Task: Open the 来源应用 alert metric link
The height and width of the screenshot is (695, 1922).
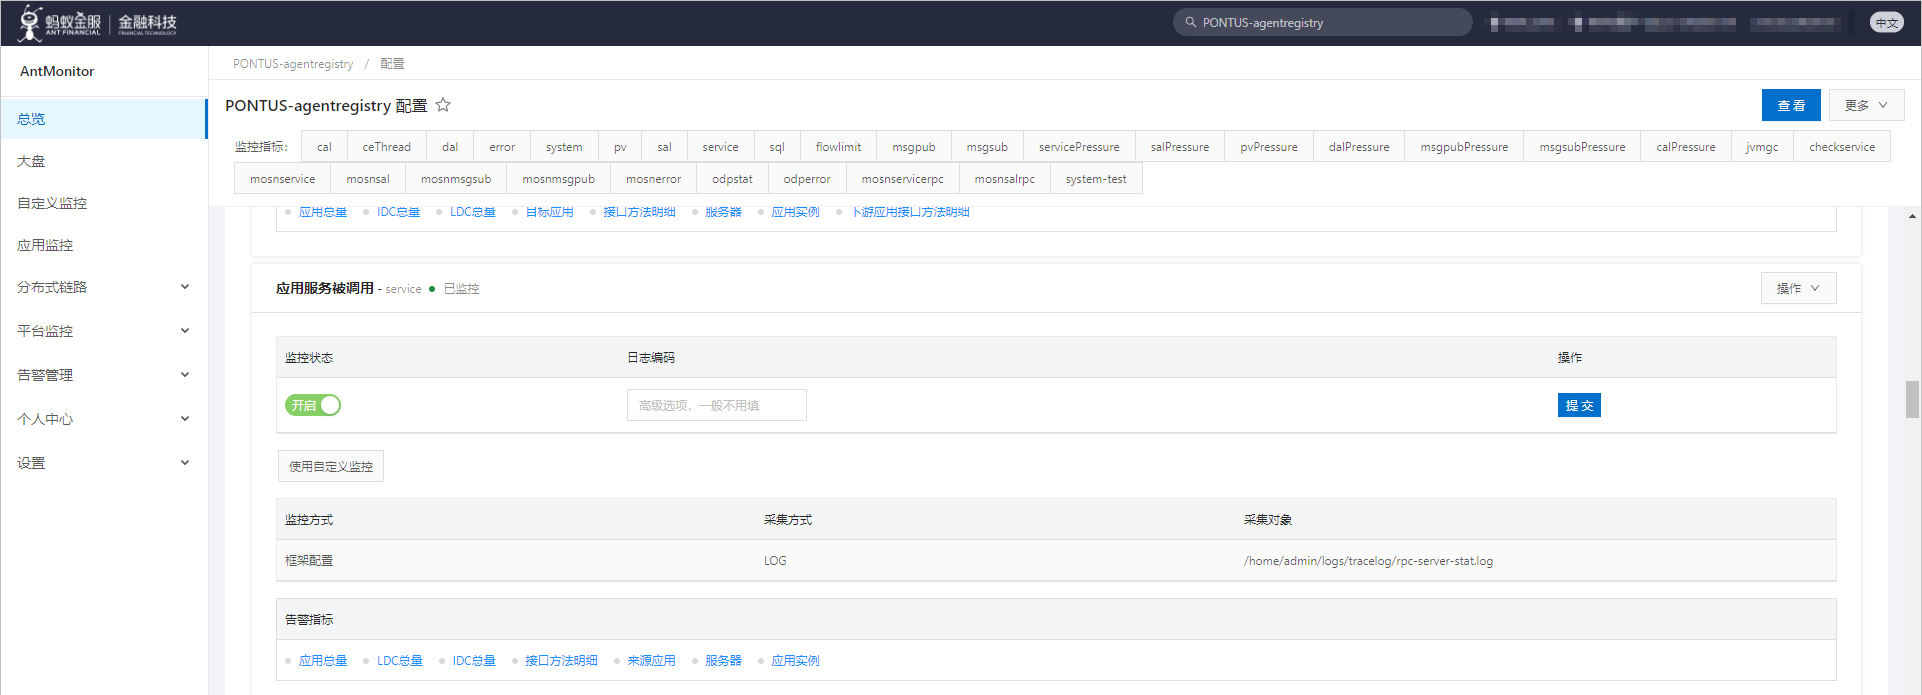Action: point(651,660)
